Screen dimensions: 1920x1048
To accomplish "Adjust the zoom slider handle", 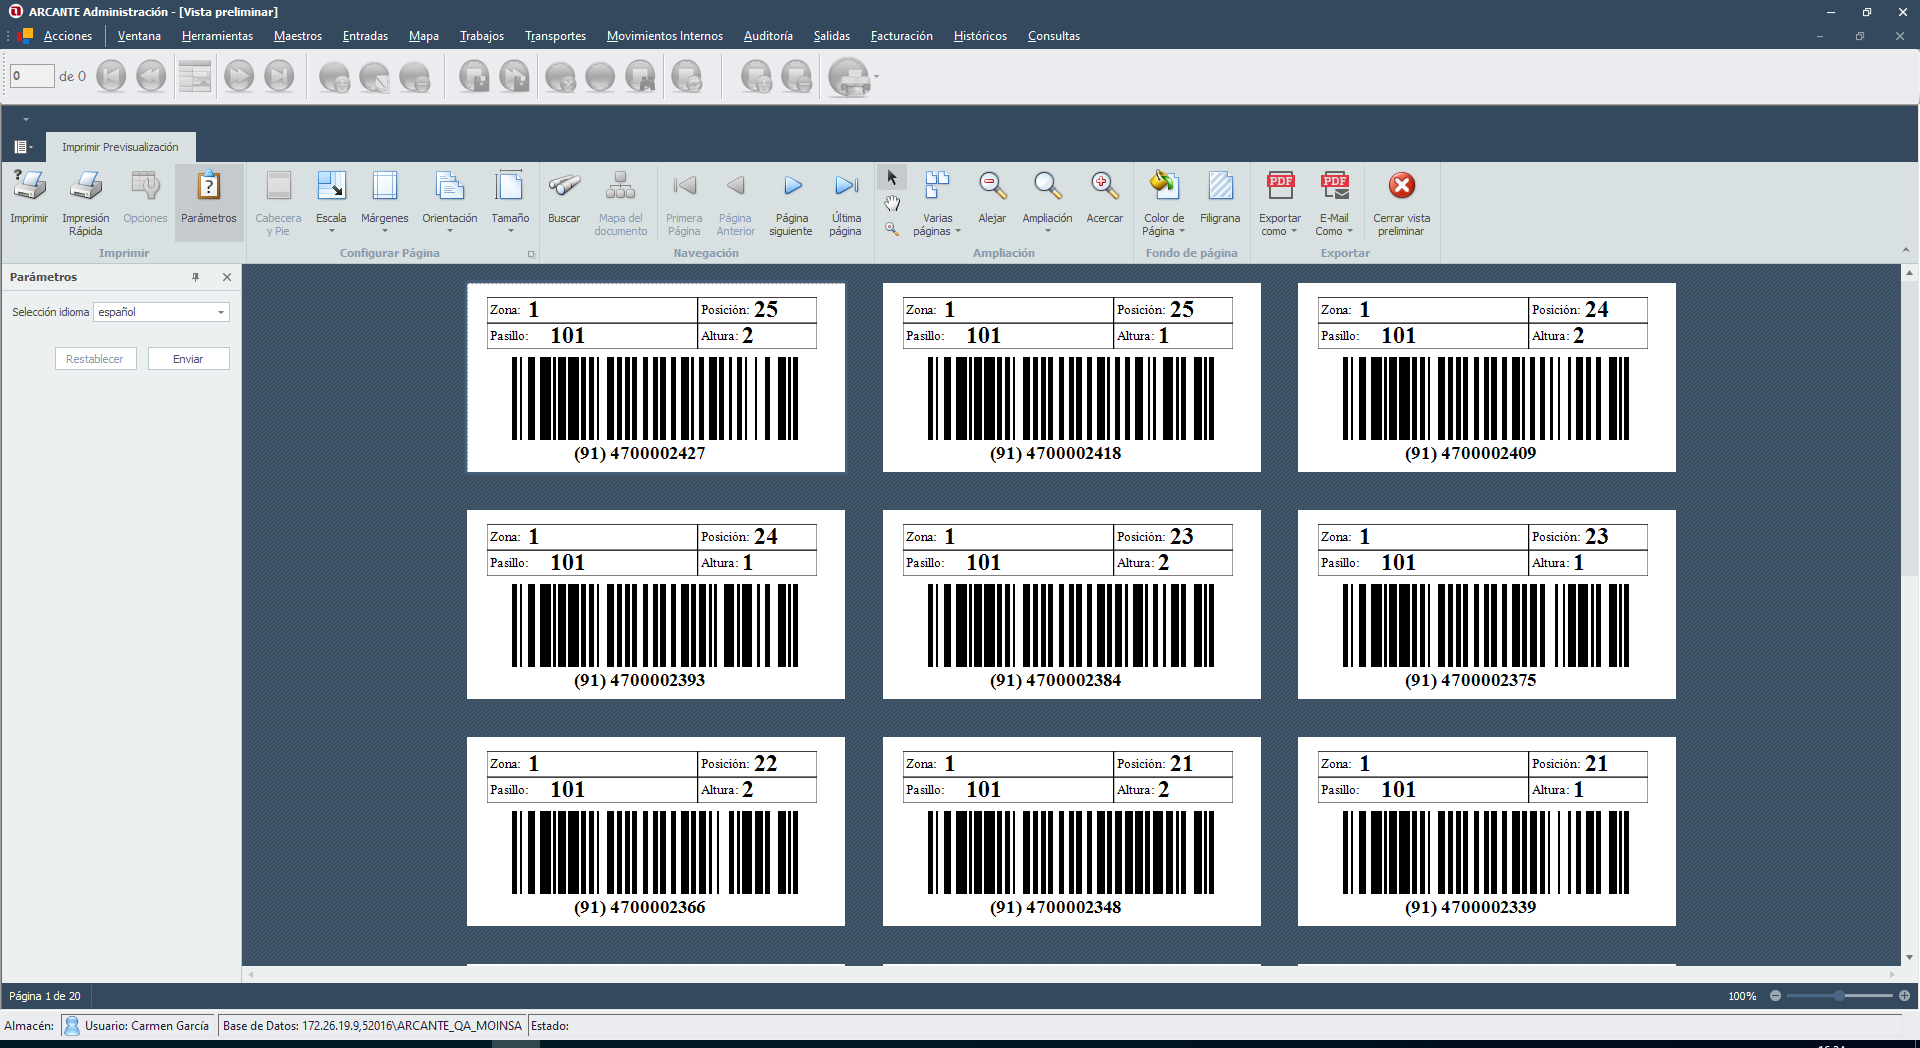I will 1839,996.
